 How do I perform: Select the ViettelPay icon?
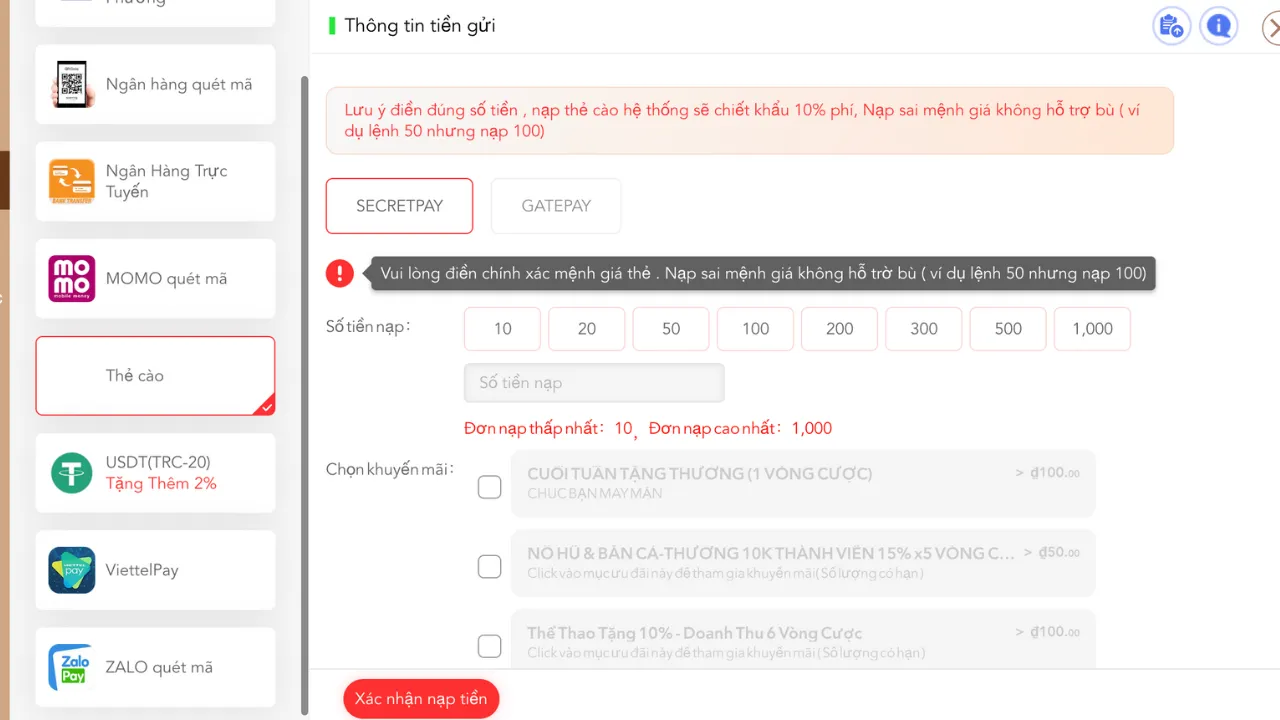click(x=72, y=570)
